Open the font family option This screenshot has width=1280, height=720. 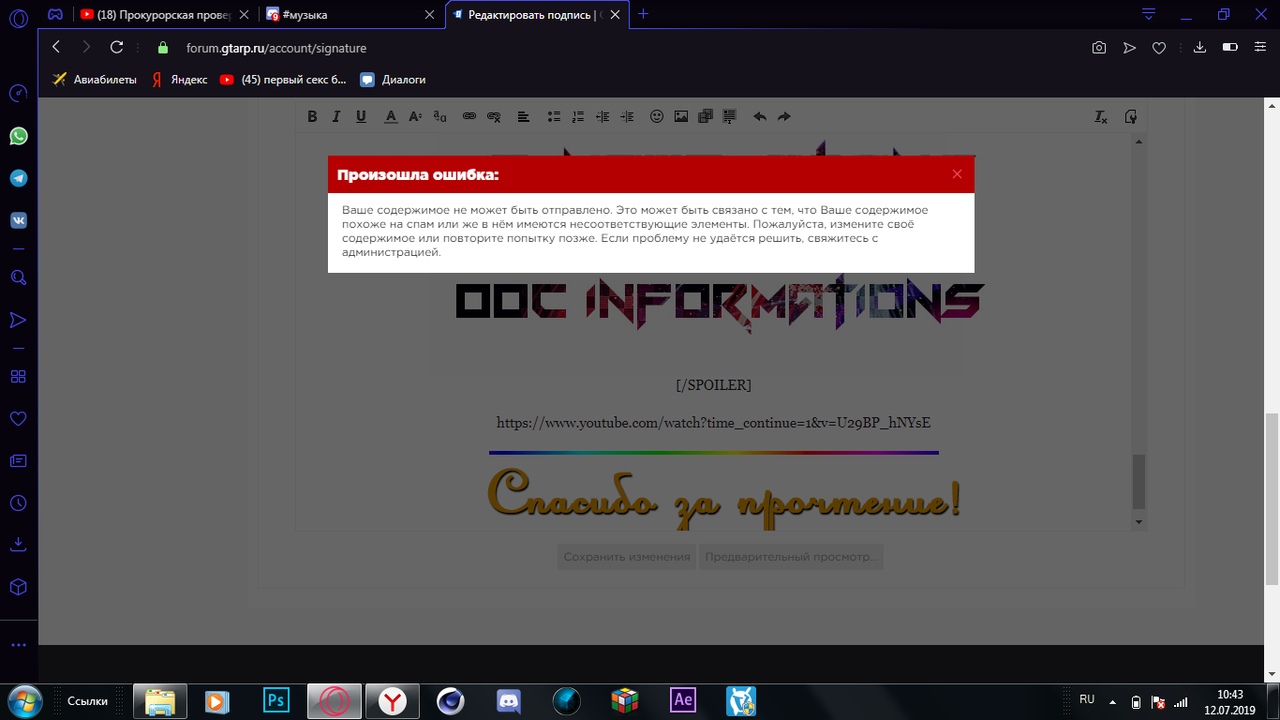pyautogui.click(x=440, y=117)
